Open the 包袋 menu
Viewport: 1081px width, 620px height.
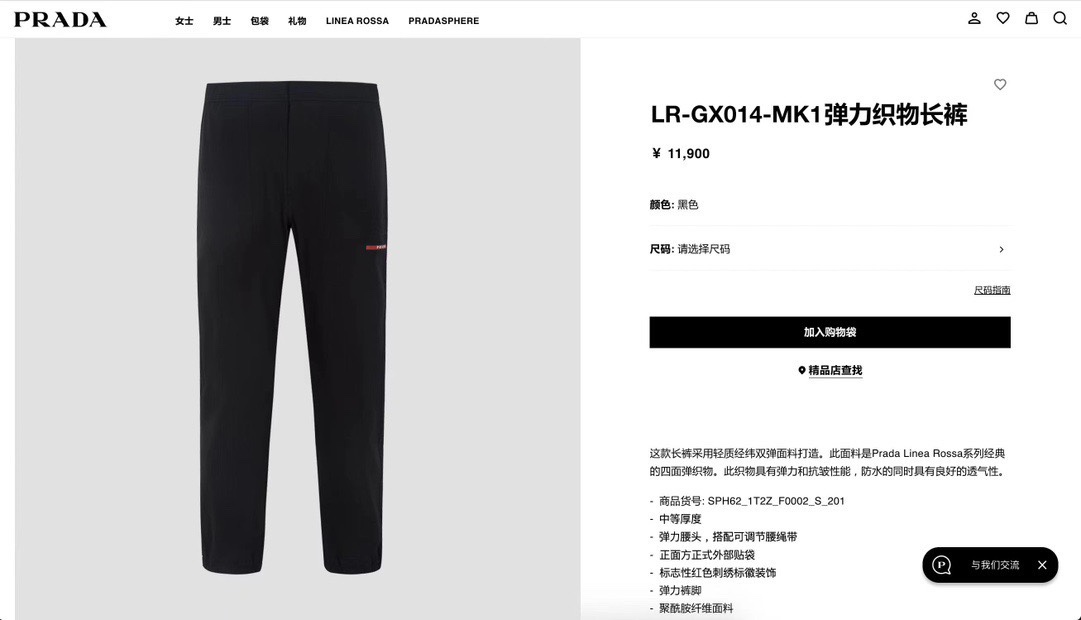pyautogui.click(x=259, y=21)
